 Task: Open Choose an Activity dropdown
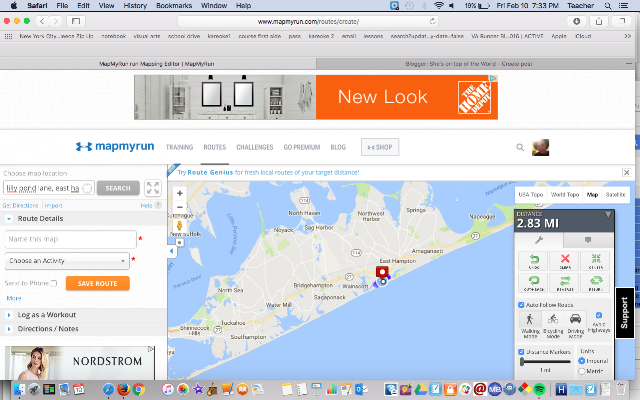pos(67,261)
